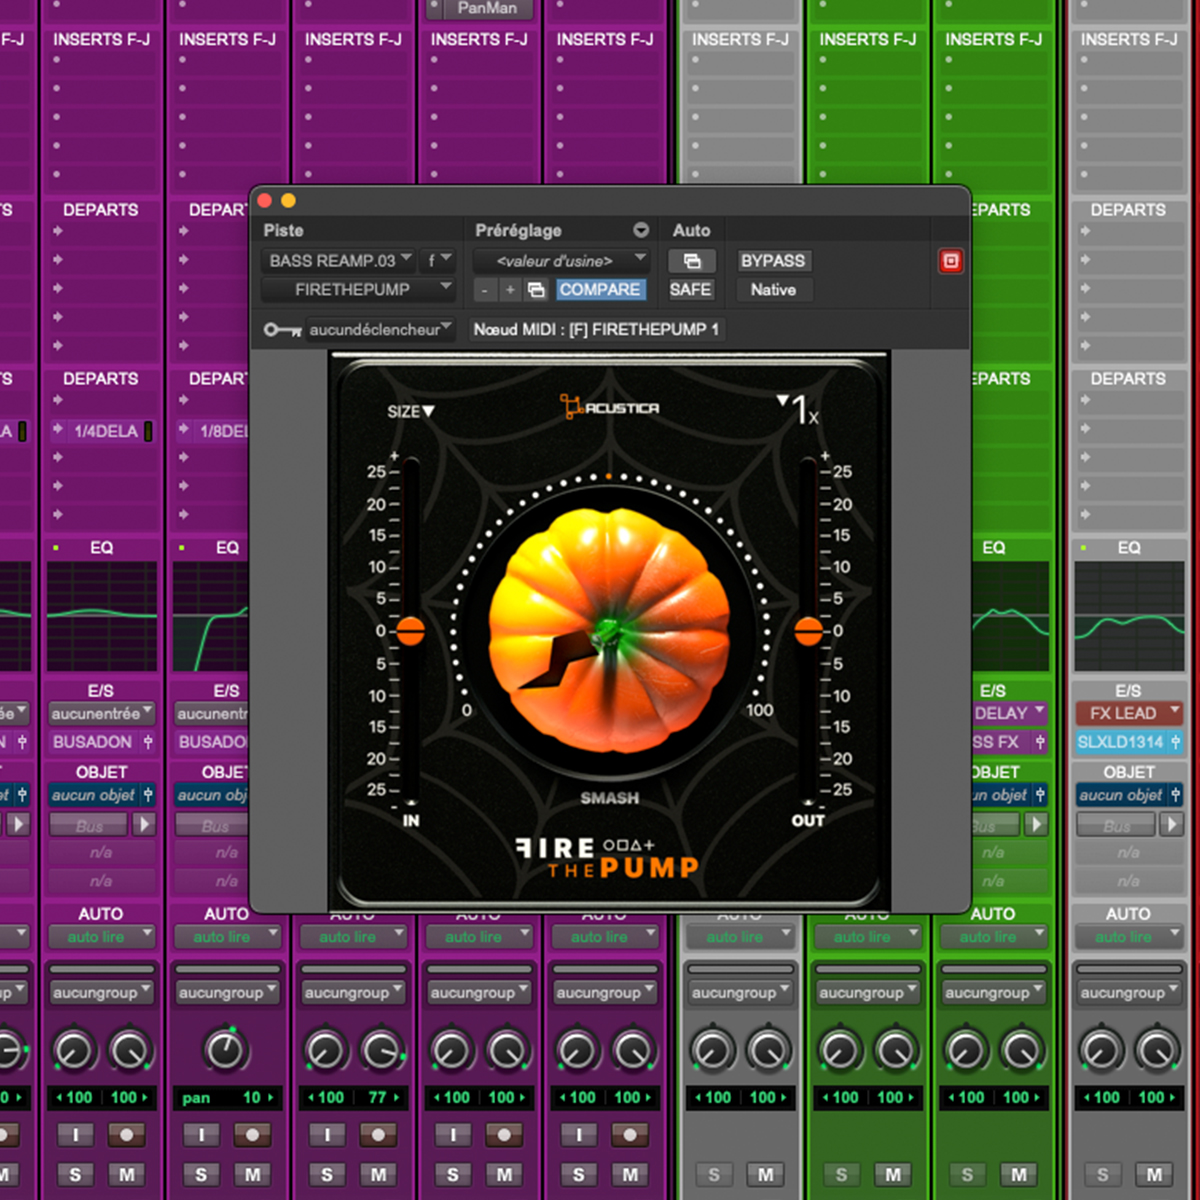Click previous preset minus button
Image resolution: width=1200 pixels, height=1200 pixels.
484,290
